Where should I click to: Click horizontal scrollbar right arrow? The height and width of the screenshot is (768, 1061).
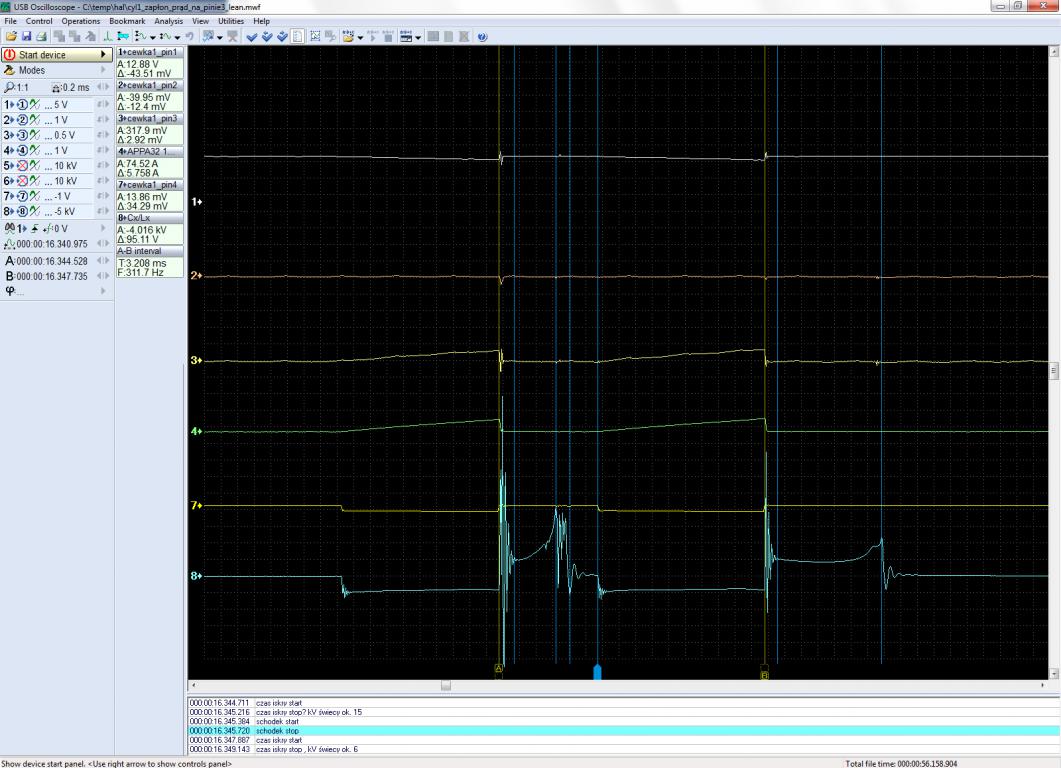coord(1042,685)
